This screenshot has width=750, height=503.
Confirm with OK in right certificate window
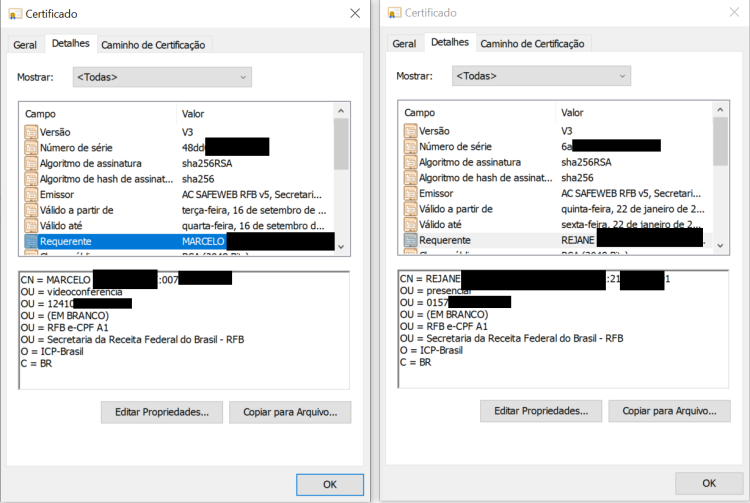point(709,483)
